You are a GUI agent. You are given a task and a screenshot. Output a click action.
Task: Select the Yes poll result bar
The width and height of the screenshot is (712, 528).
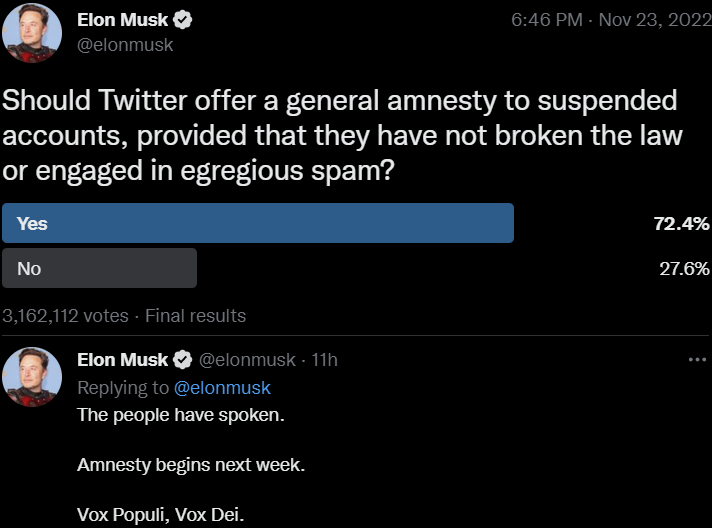click(x=258, y=224)
